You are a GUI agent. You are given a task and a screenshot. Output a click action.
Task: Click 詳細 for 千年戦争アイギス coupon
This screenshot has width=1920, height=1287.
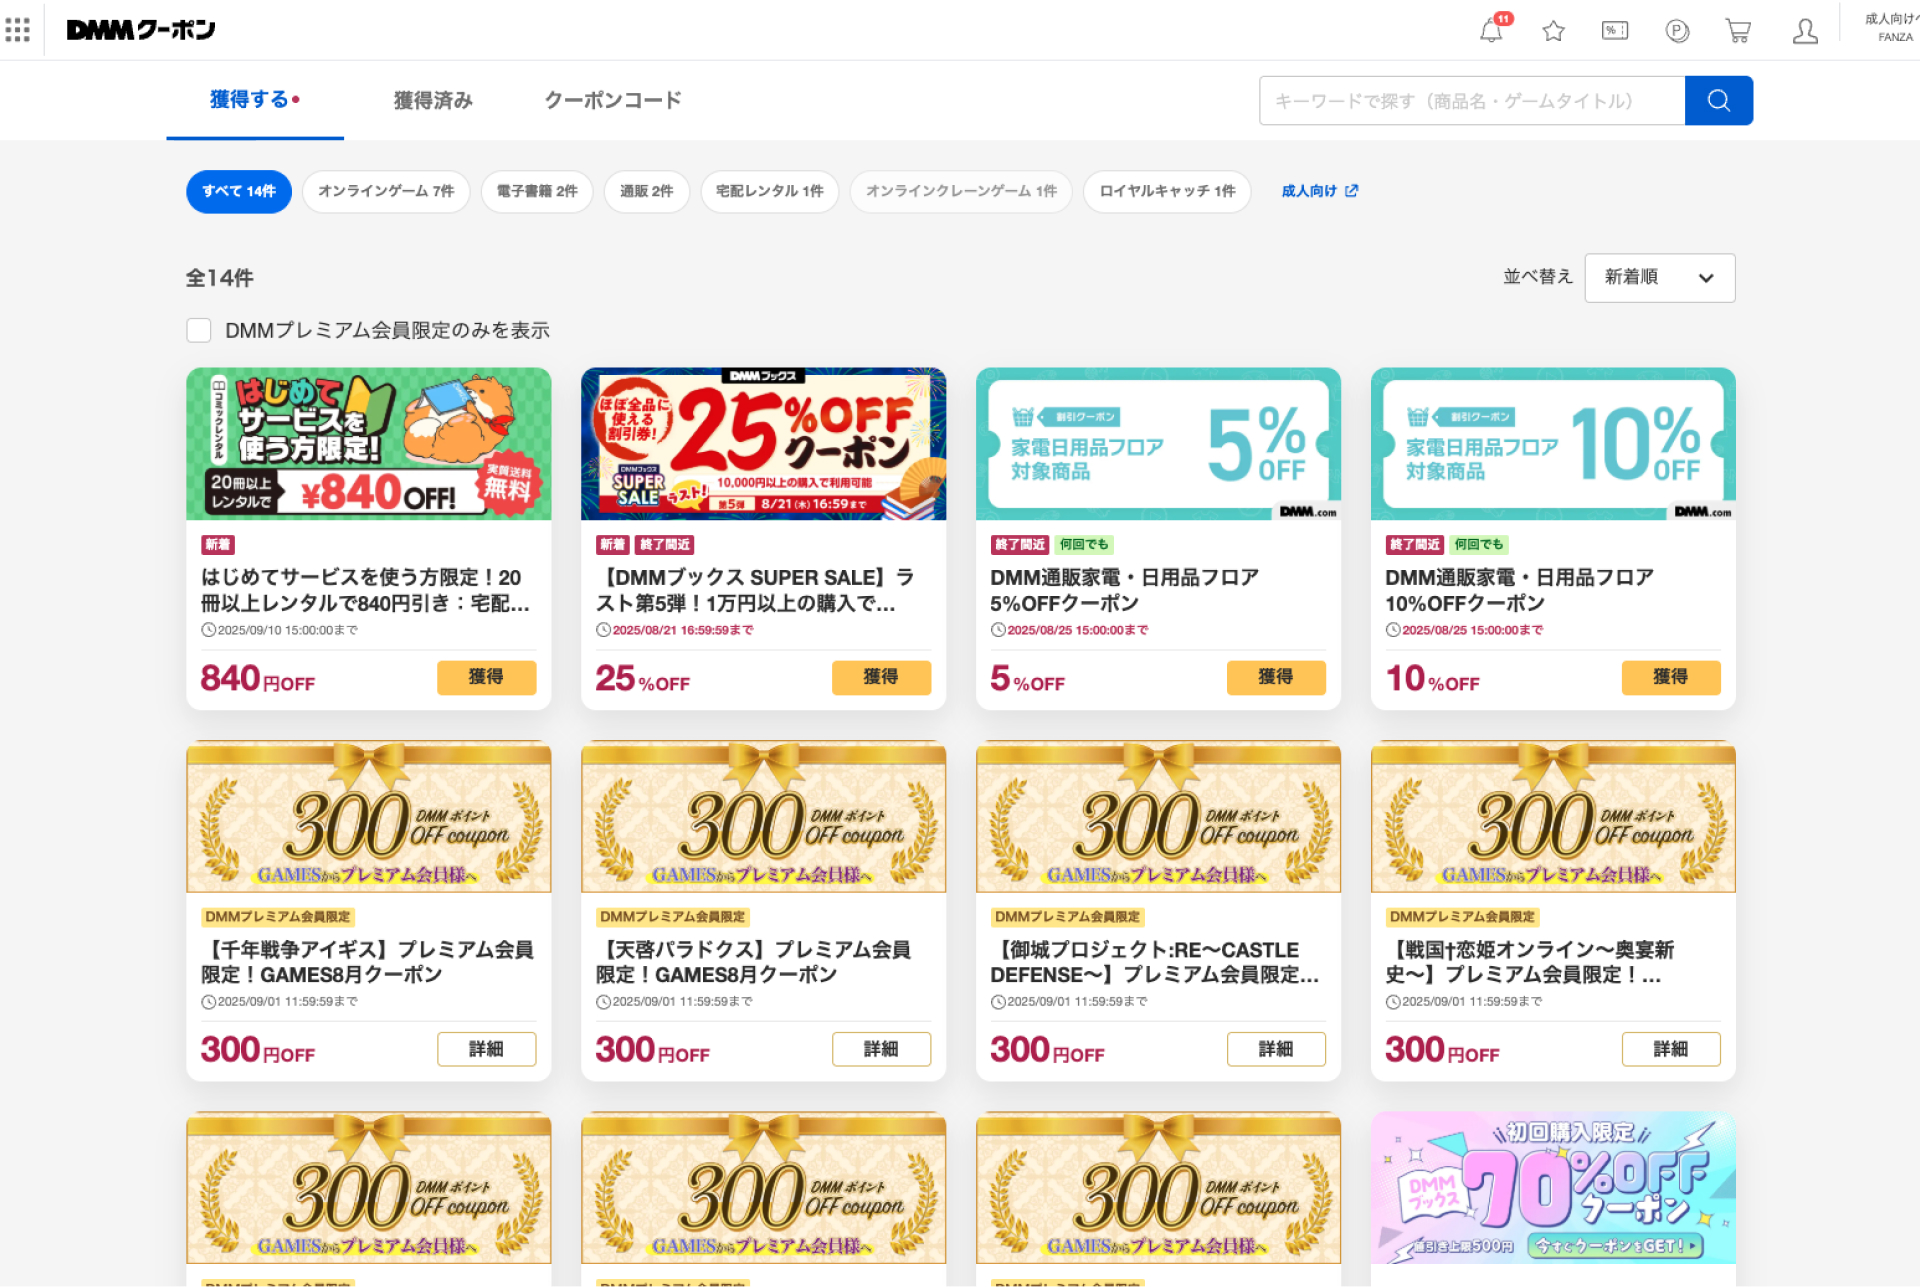pyautogui.click(x=486, y=1049)
